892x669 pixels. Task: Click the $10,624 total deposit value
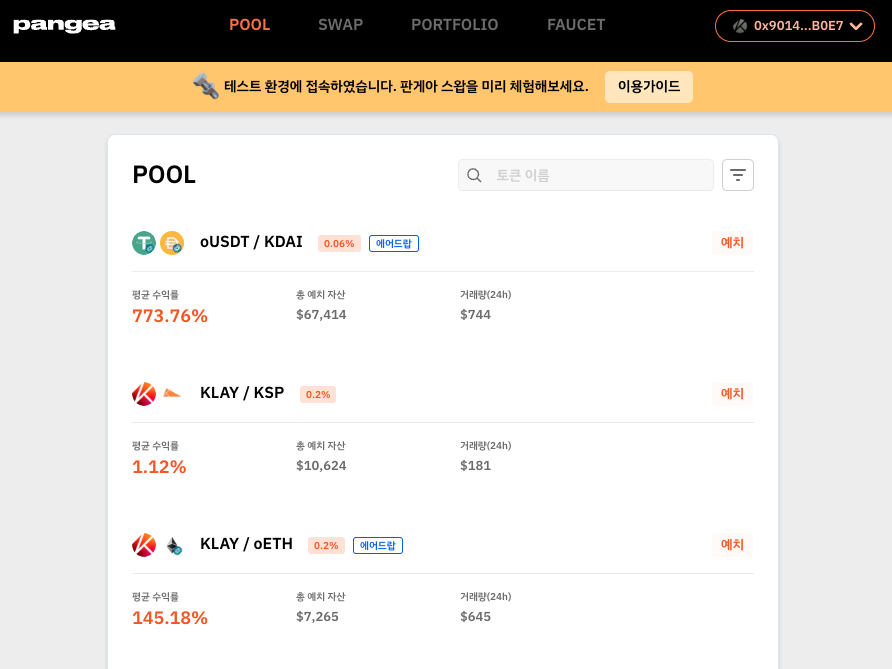321,465
